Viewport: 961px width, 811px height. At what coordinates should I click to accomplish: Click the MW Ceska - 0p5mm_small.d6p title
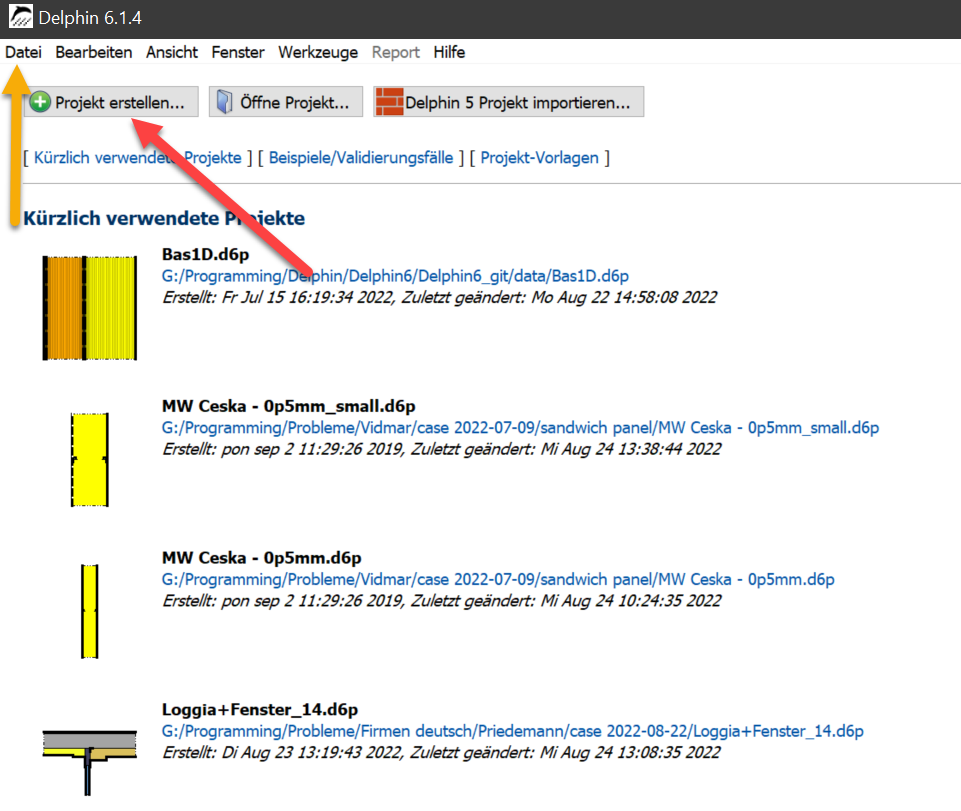[289, 406]
